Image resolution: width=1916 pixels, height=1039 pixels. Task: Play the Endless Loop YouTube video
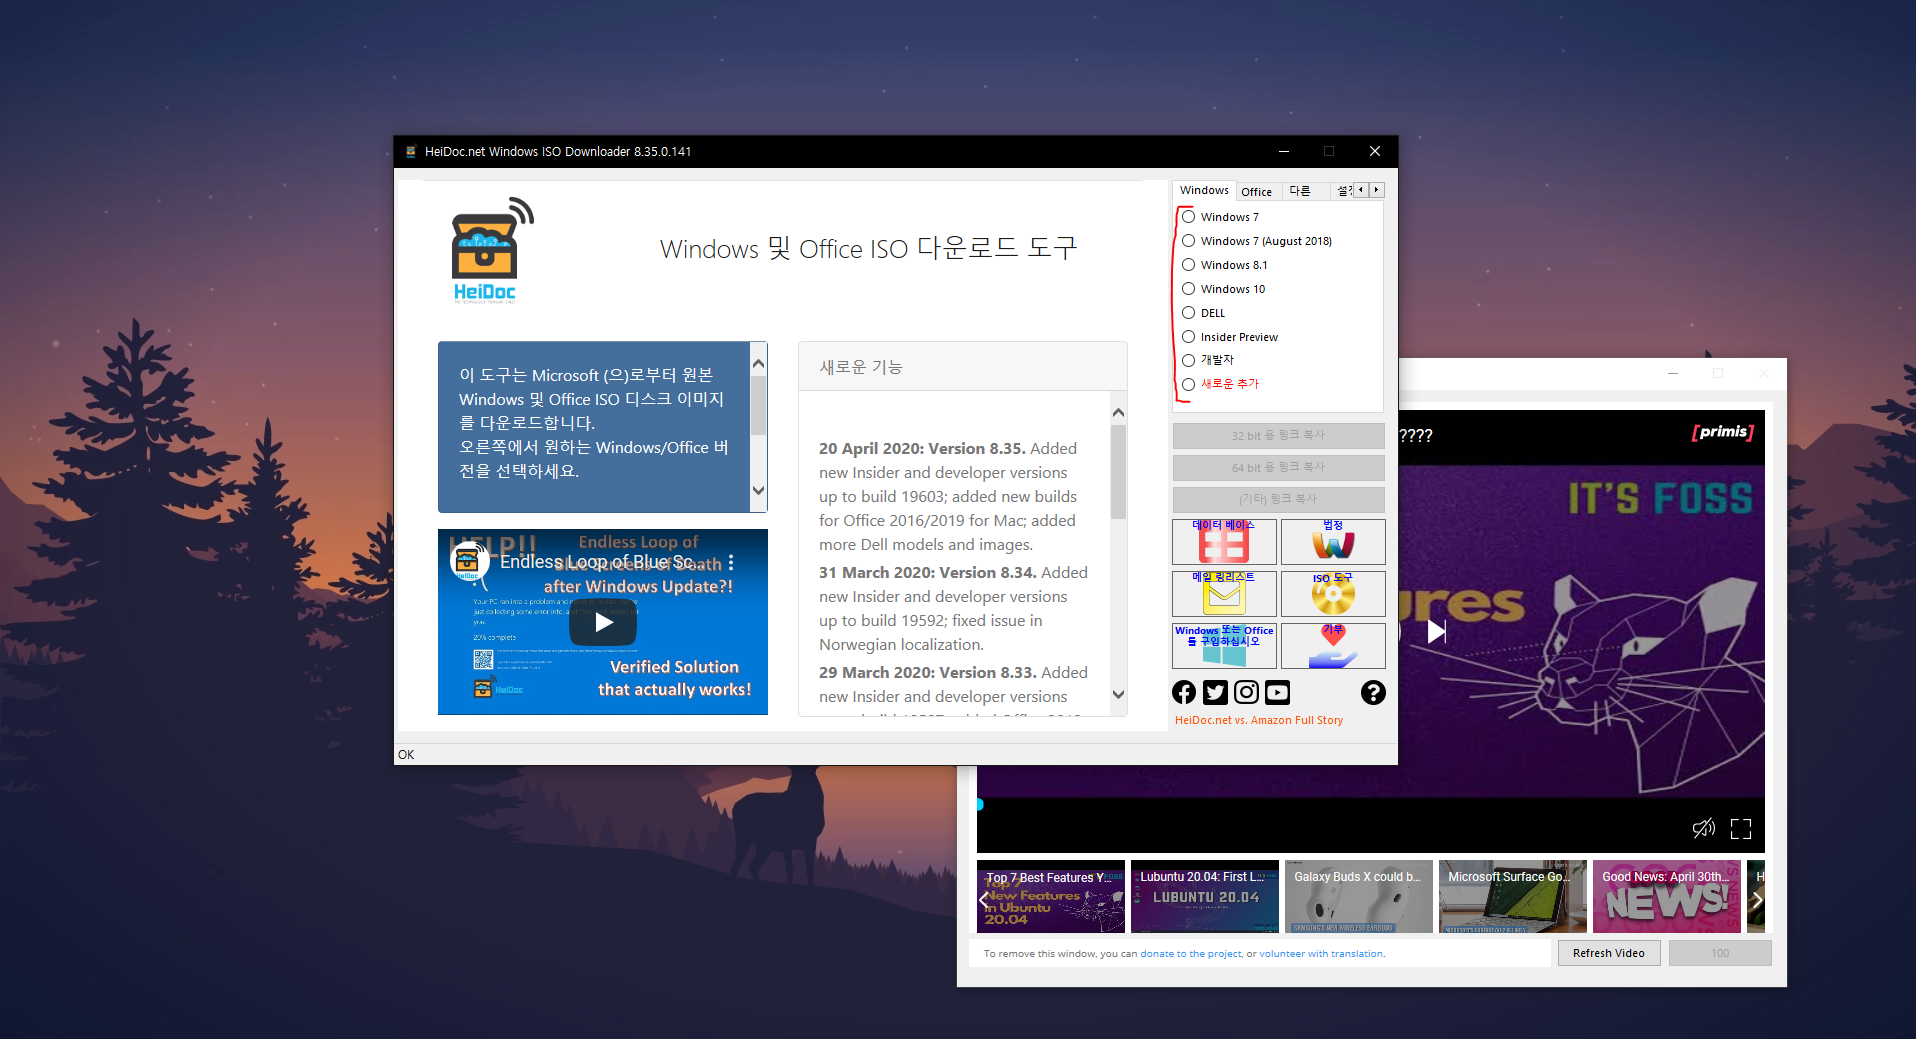[603, 622]
